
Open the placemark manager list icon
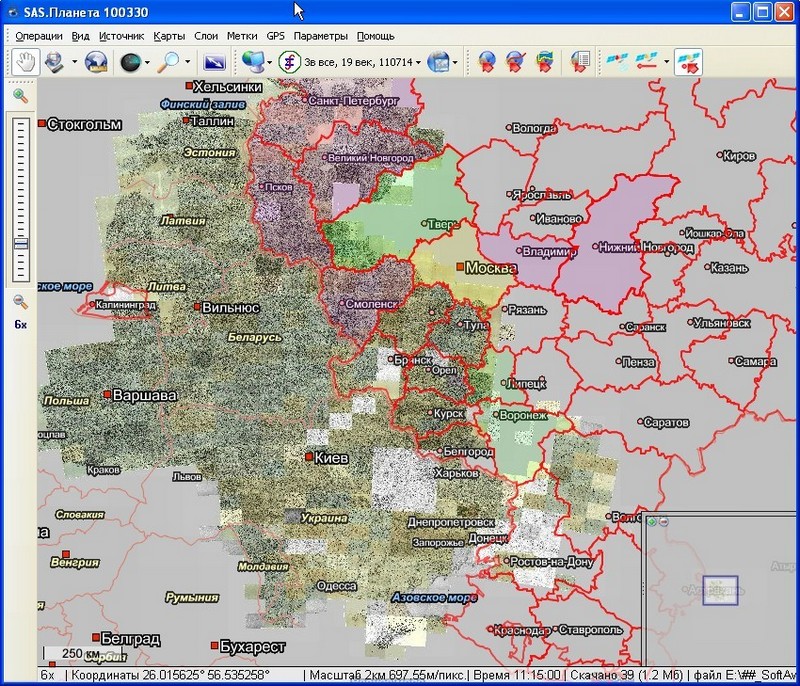pyautogui.click(x=579, y=62)
